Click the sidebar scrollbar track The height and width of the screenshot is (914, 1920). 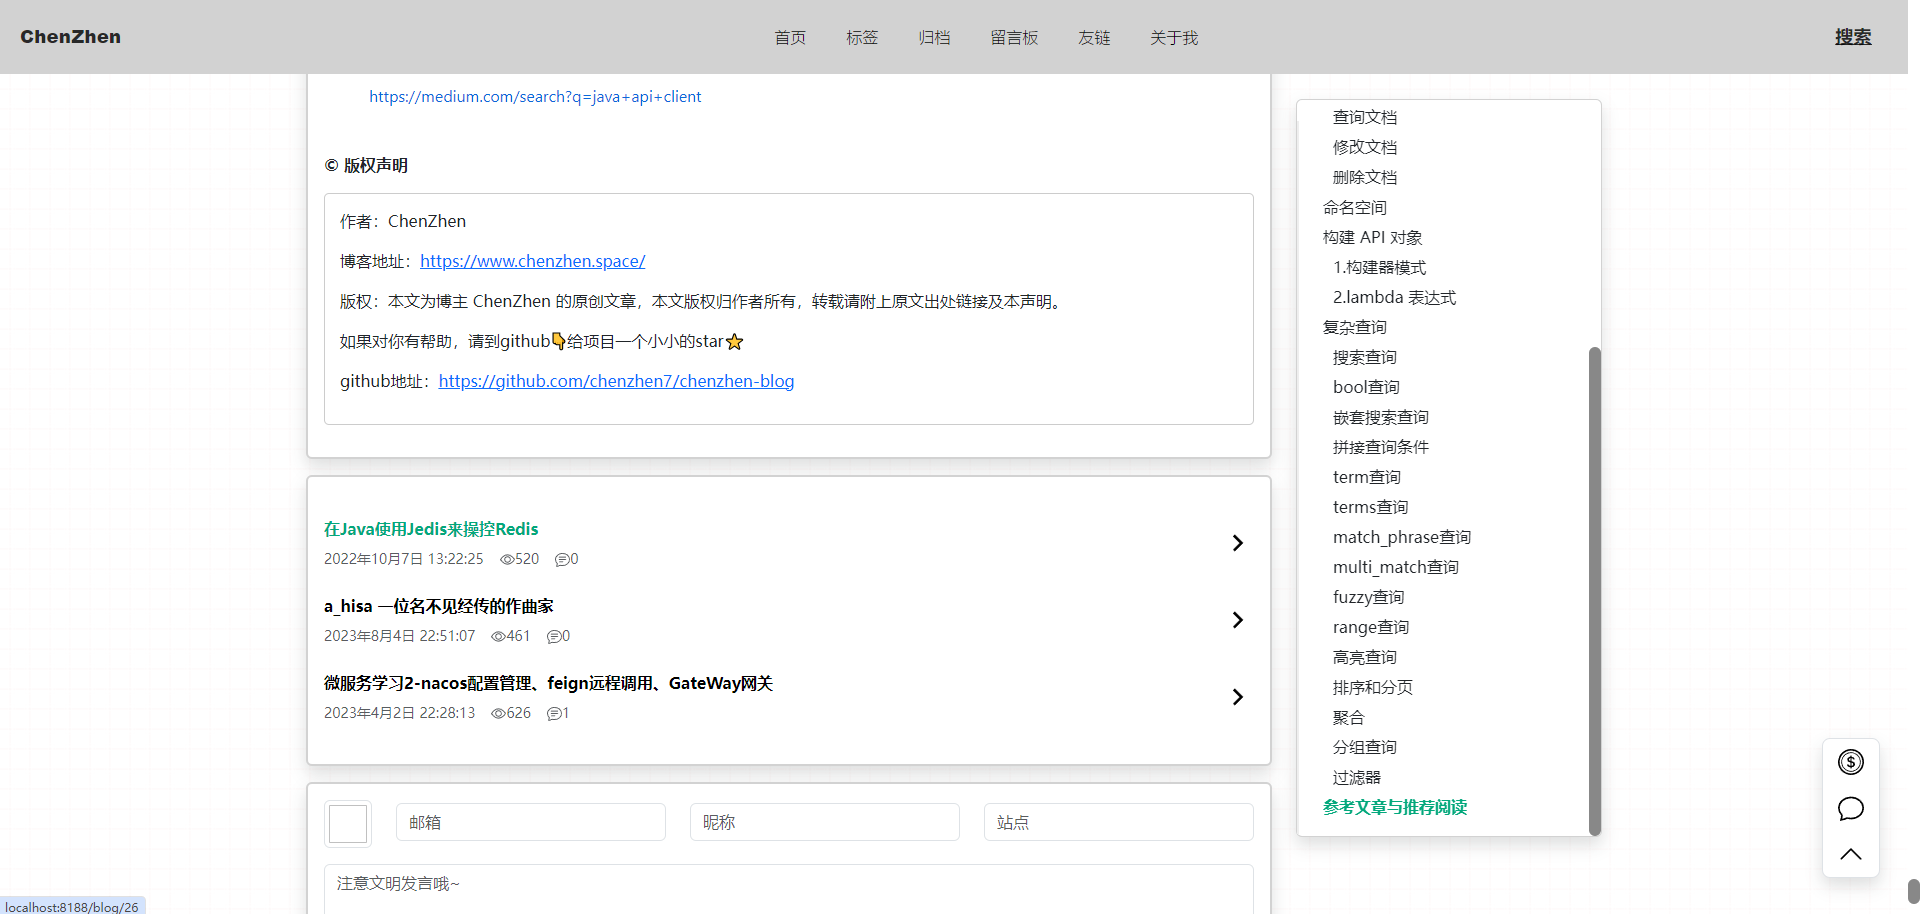pos(1594,590)
